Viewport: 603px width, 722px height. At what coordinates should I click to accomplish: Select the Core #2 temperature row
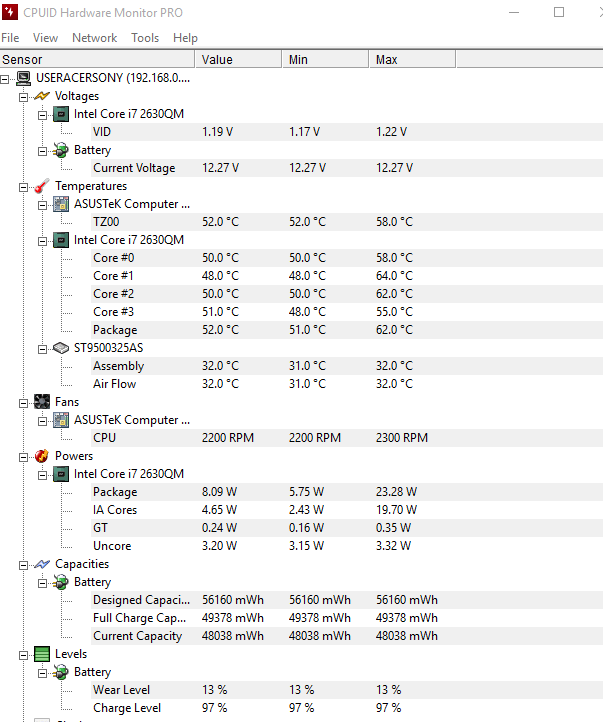pyautogui.click(x=347, y=294)
